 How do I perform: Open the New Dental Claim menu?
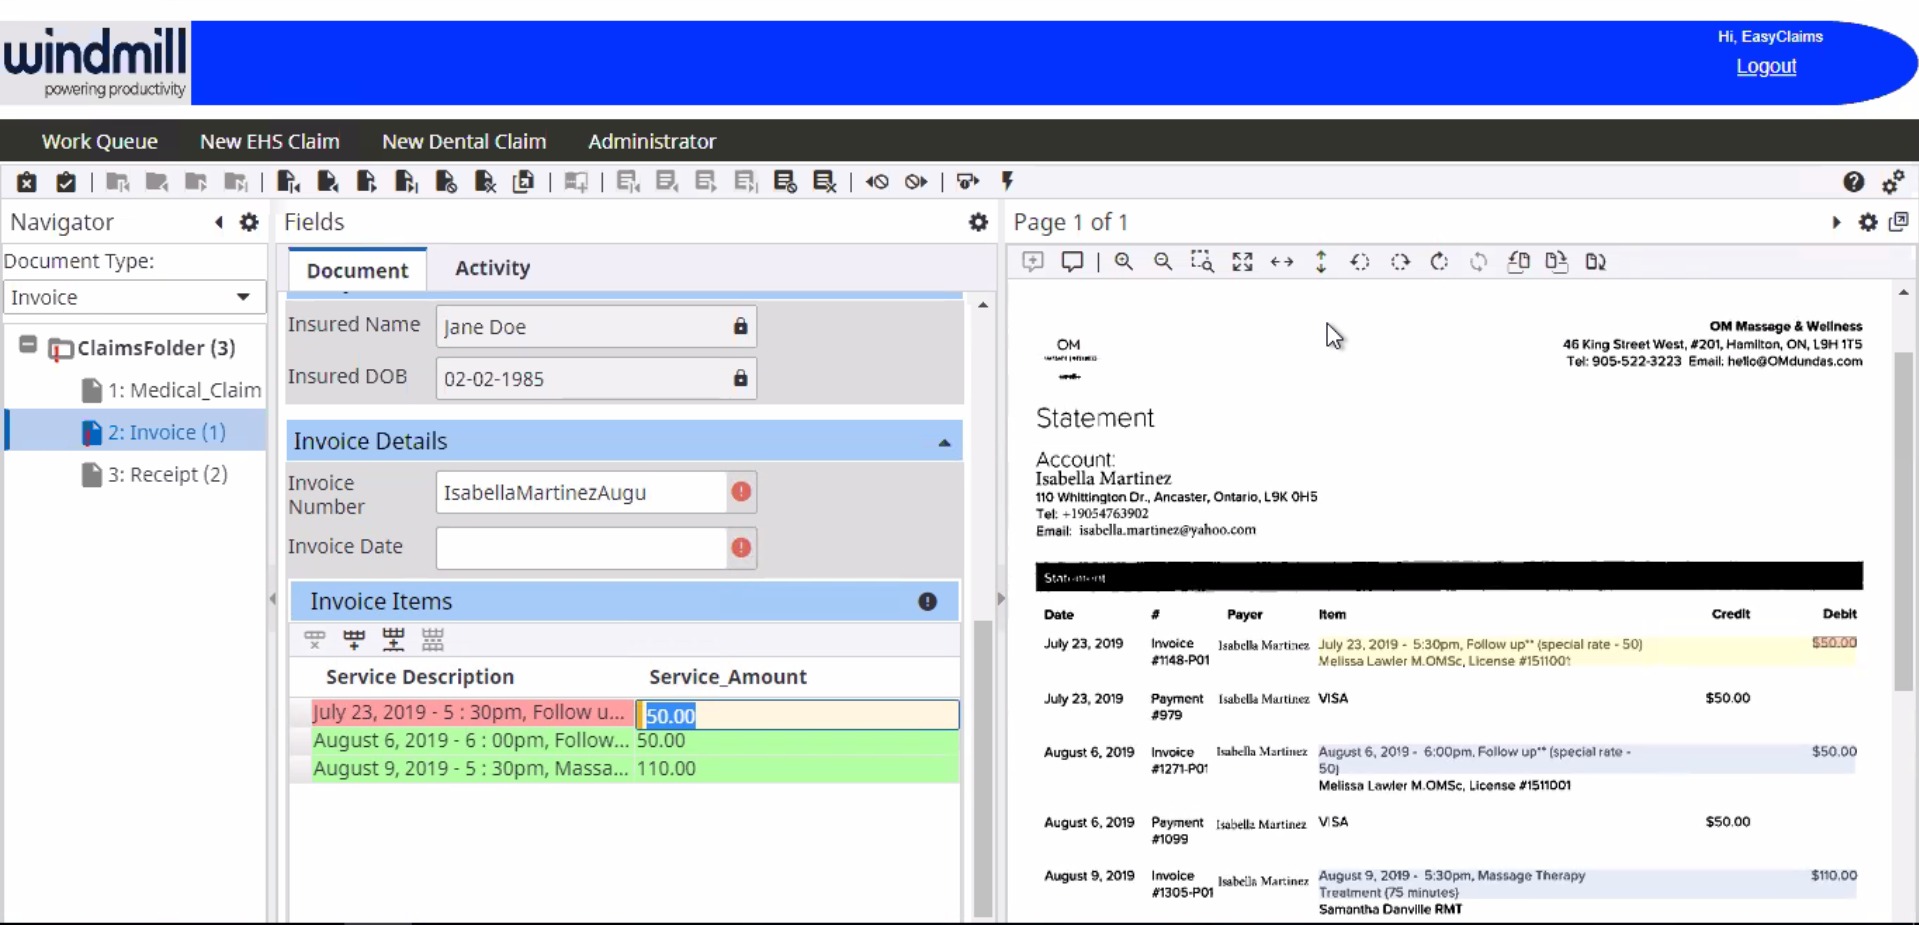[x=464, y=141]
